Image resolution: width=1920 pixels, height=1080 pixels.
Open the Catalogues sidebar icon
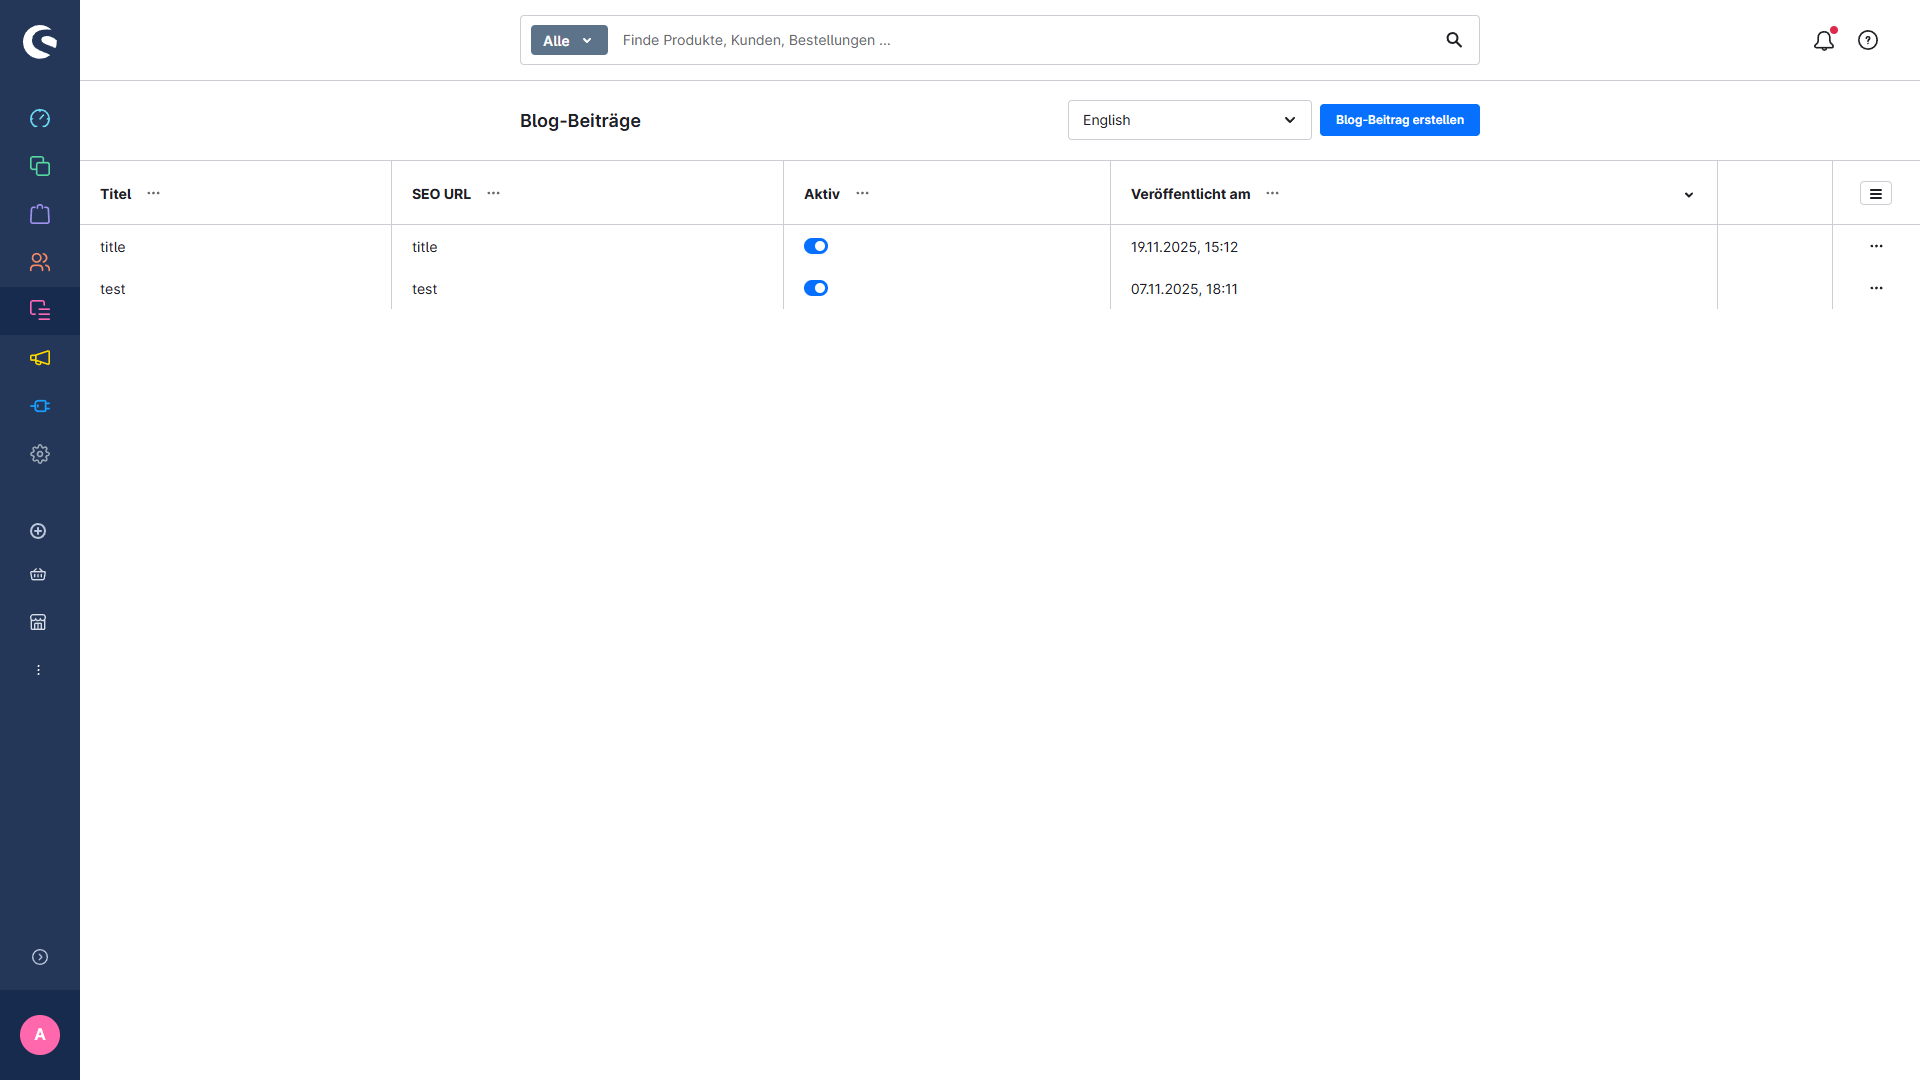tap(40, 166)
